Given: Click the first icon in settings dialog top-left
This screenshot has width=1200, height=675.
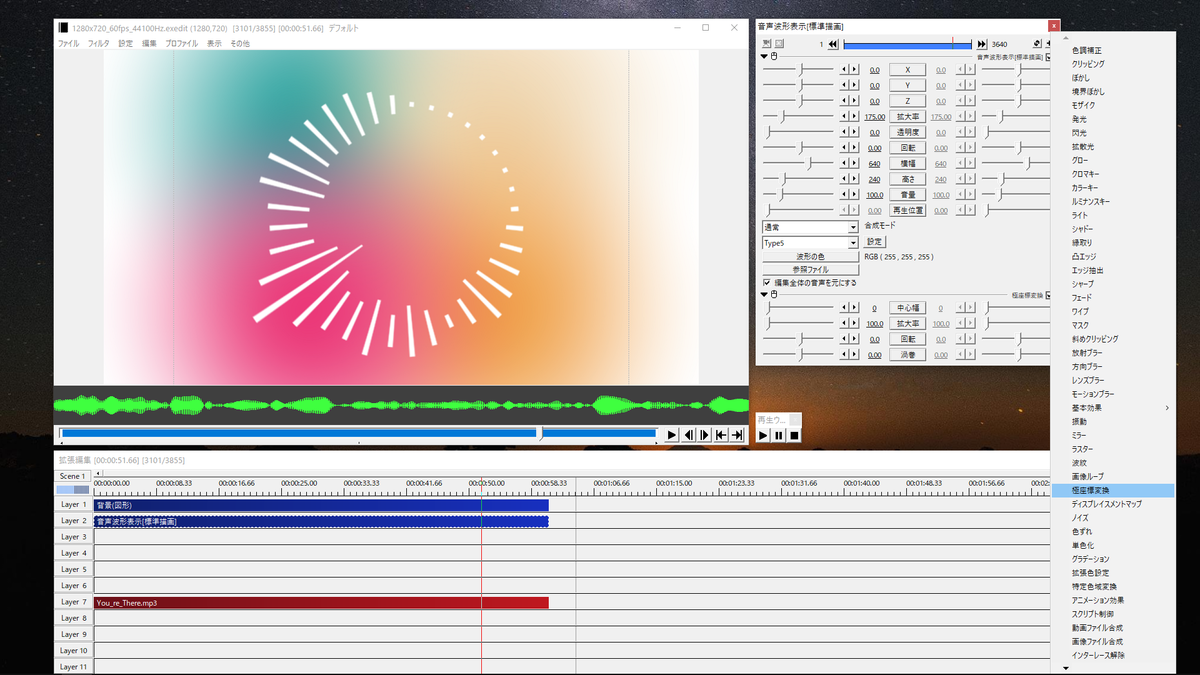Looking at the screenshot, I should coord(766,44).
